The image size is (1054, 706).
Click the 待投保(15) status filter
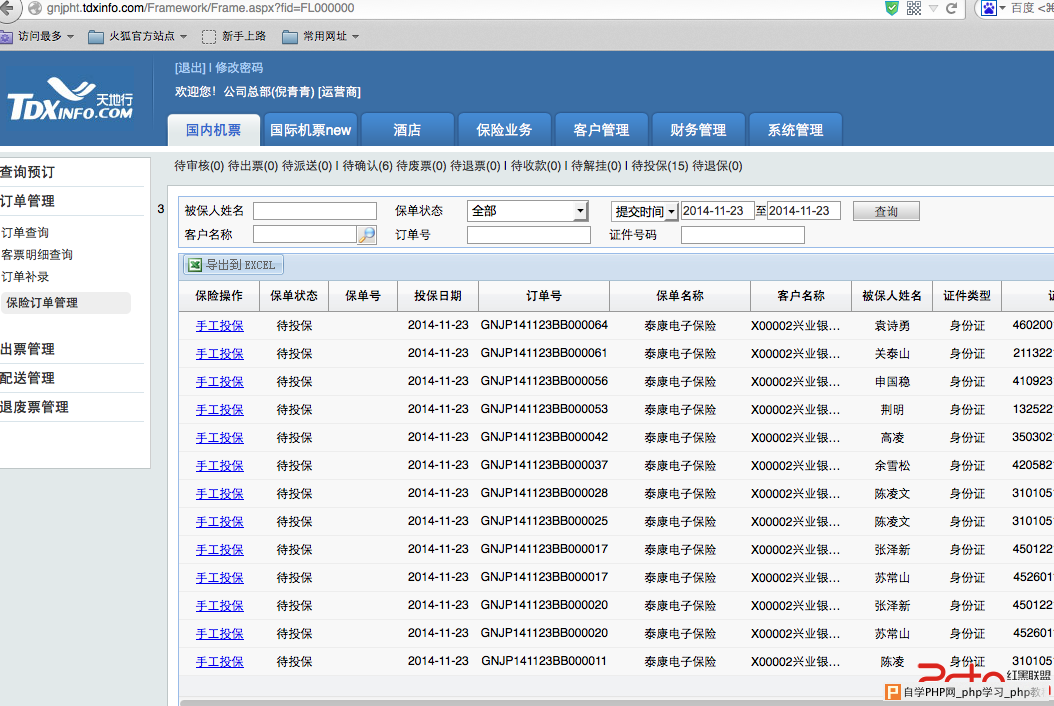[x=659, y=166]
